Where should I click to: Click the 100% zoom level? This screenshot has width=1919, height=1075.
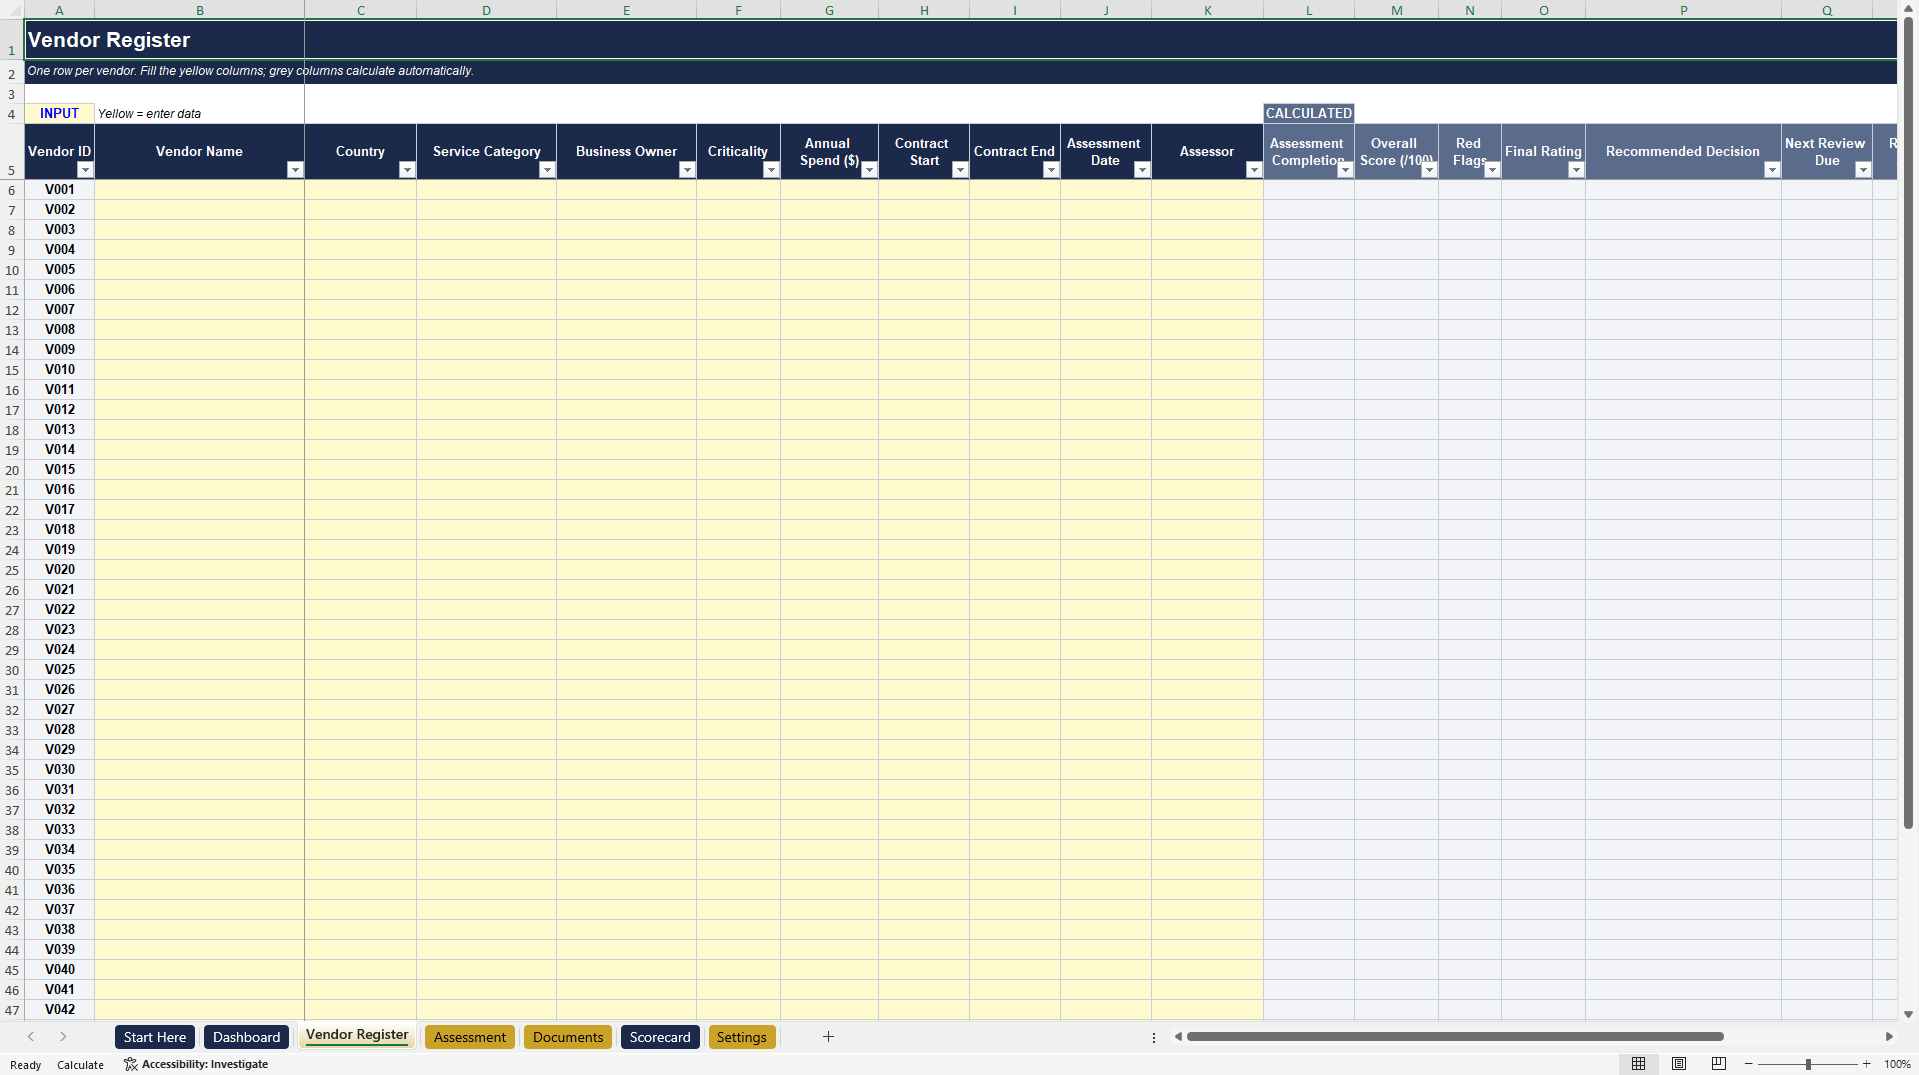[1897, 1064]
